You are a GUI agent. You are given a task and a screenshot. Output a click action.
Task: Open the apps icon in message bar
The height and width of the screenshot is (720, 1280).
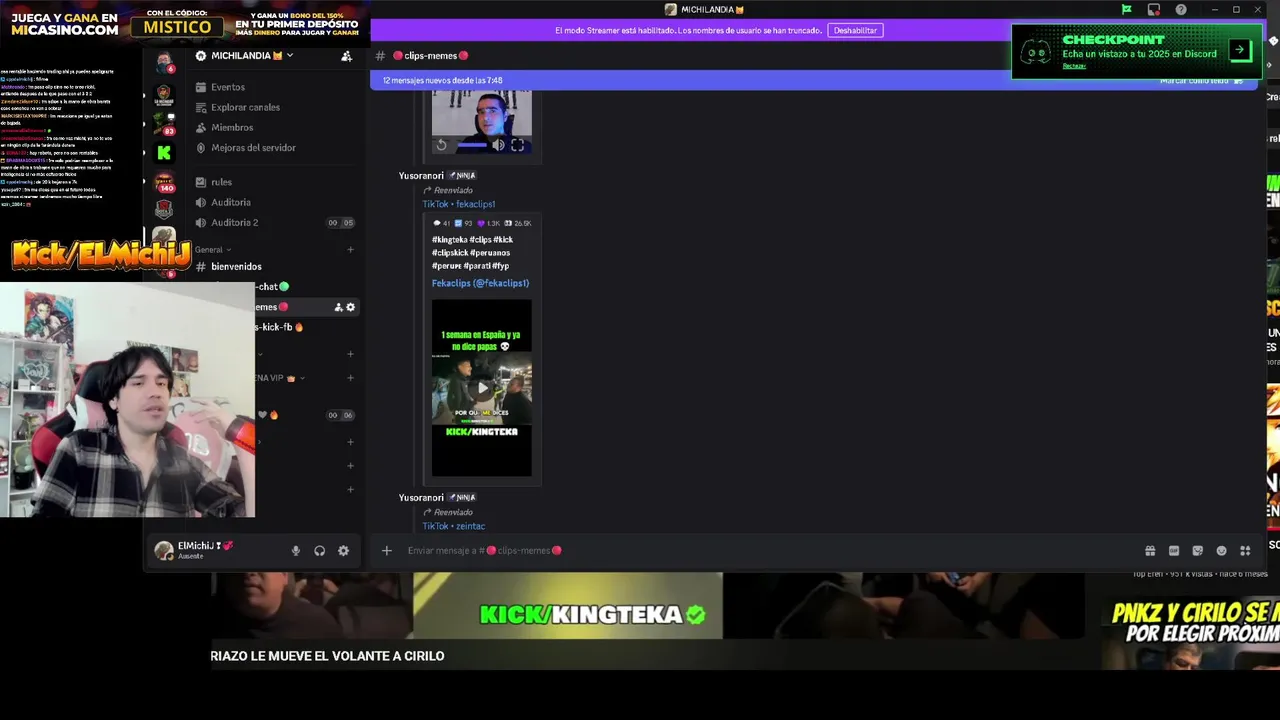1245,551
